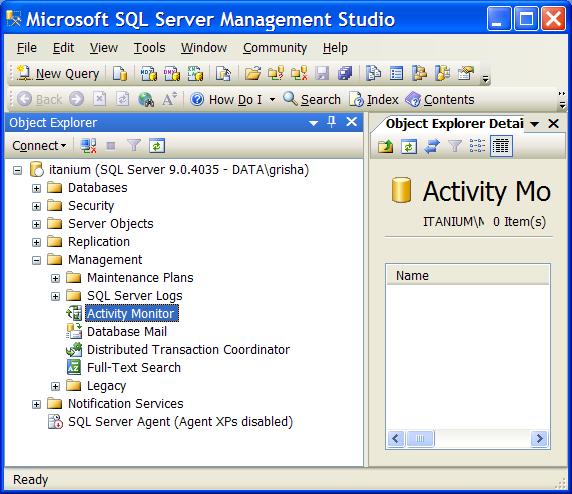Close the Object Explorer pane

click(x=351, y=122)
